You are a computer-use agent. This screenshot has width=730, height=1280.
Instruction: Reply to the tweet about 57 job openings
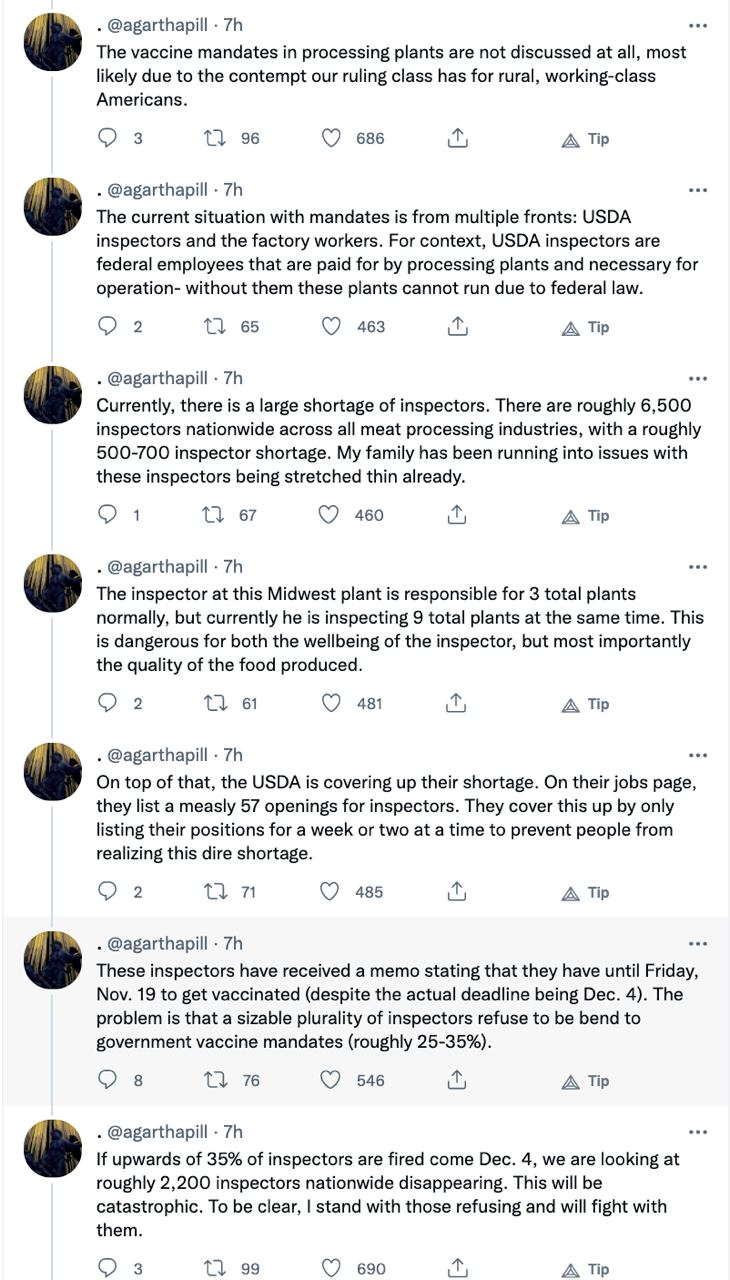pyautogui.click(x=108, y=891)
